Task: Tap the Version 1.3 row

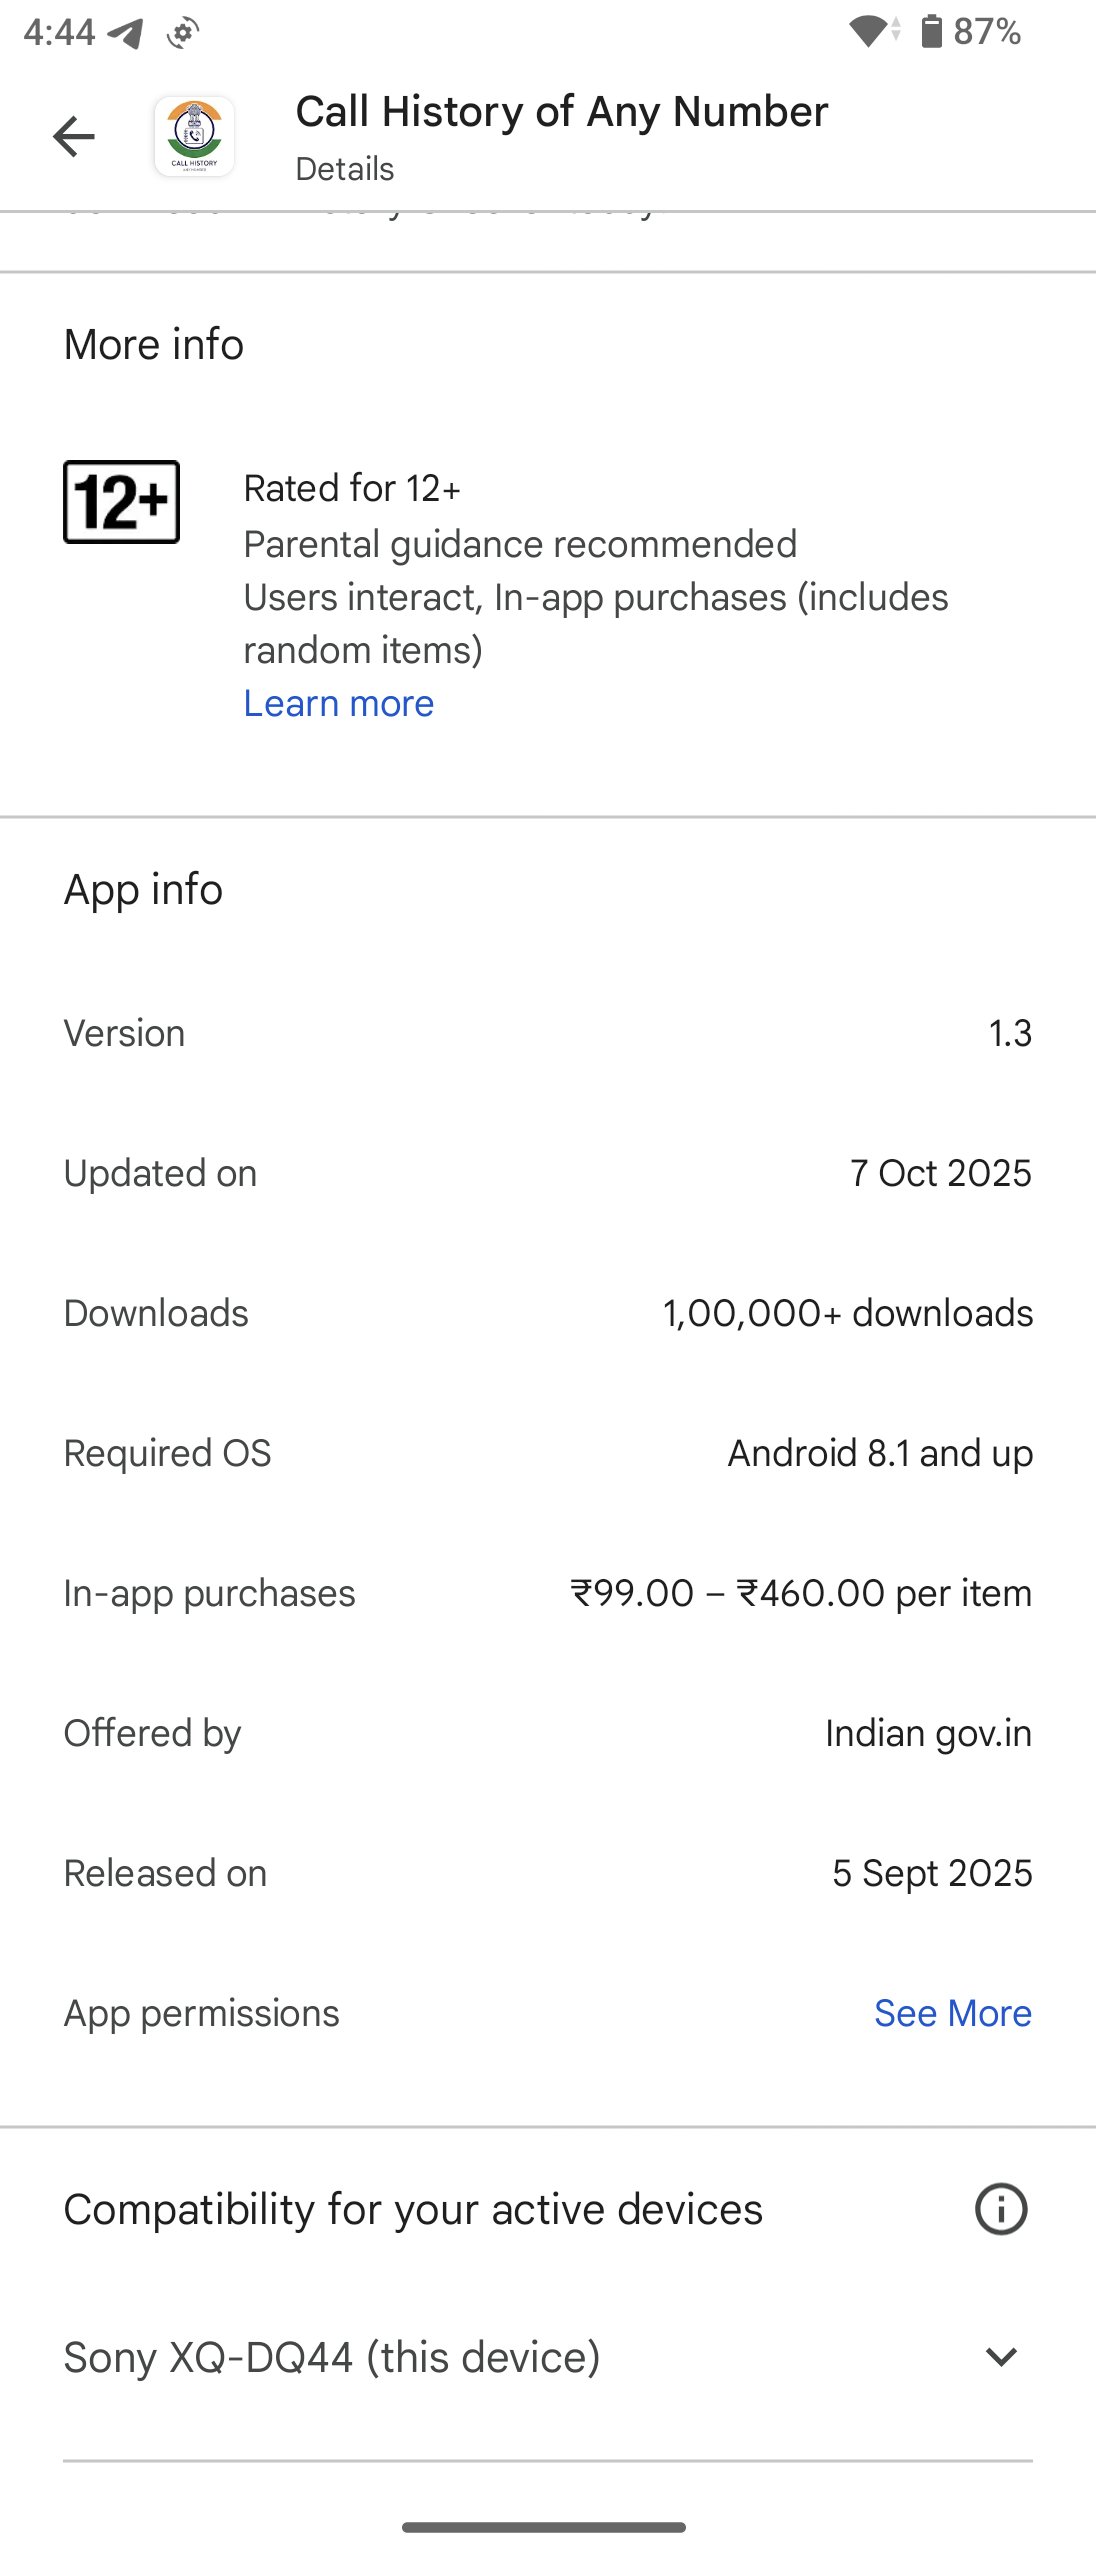Action: point(548,1033)
